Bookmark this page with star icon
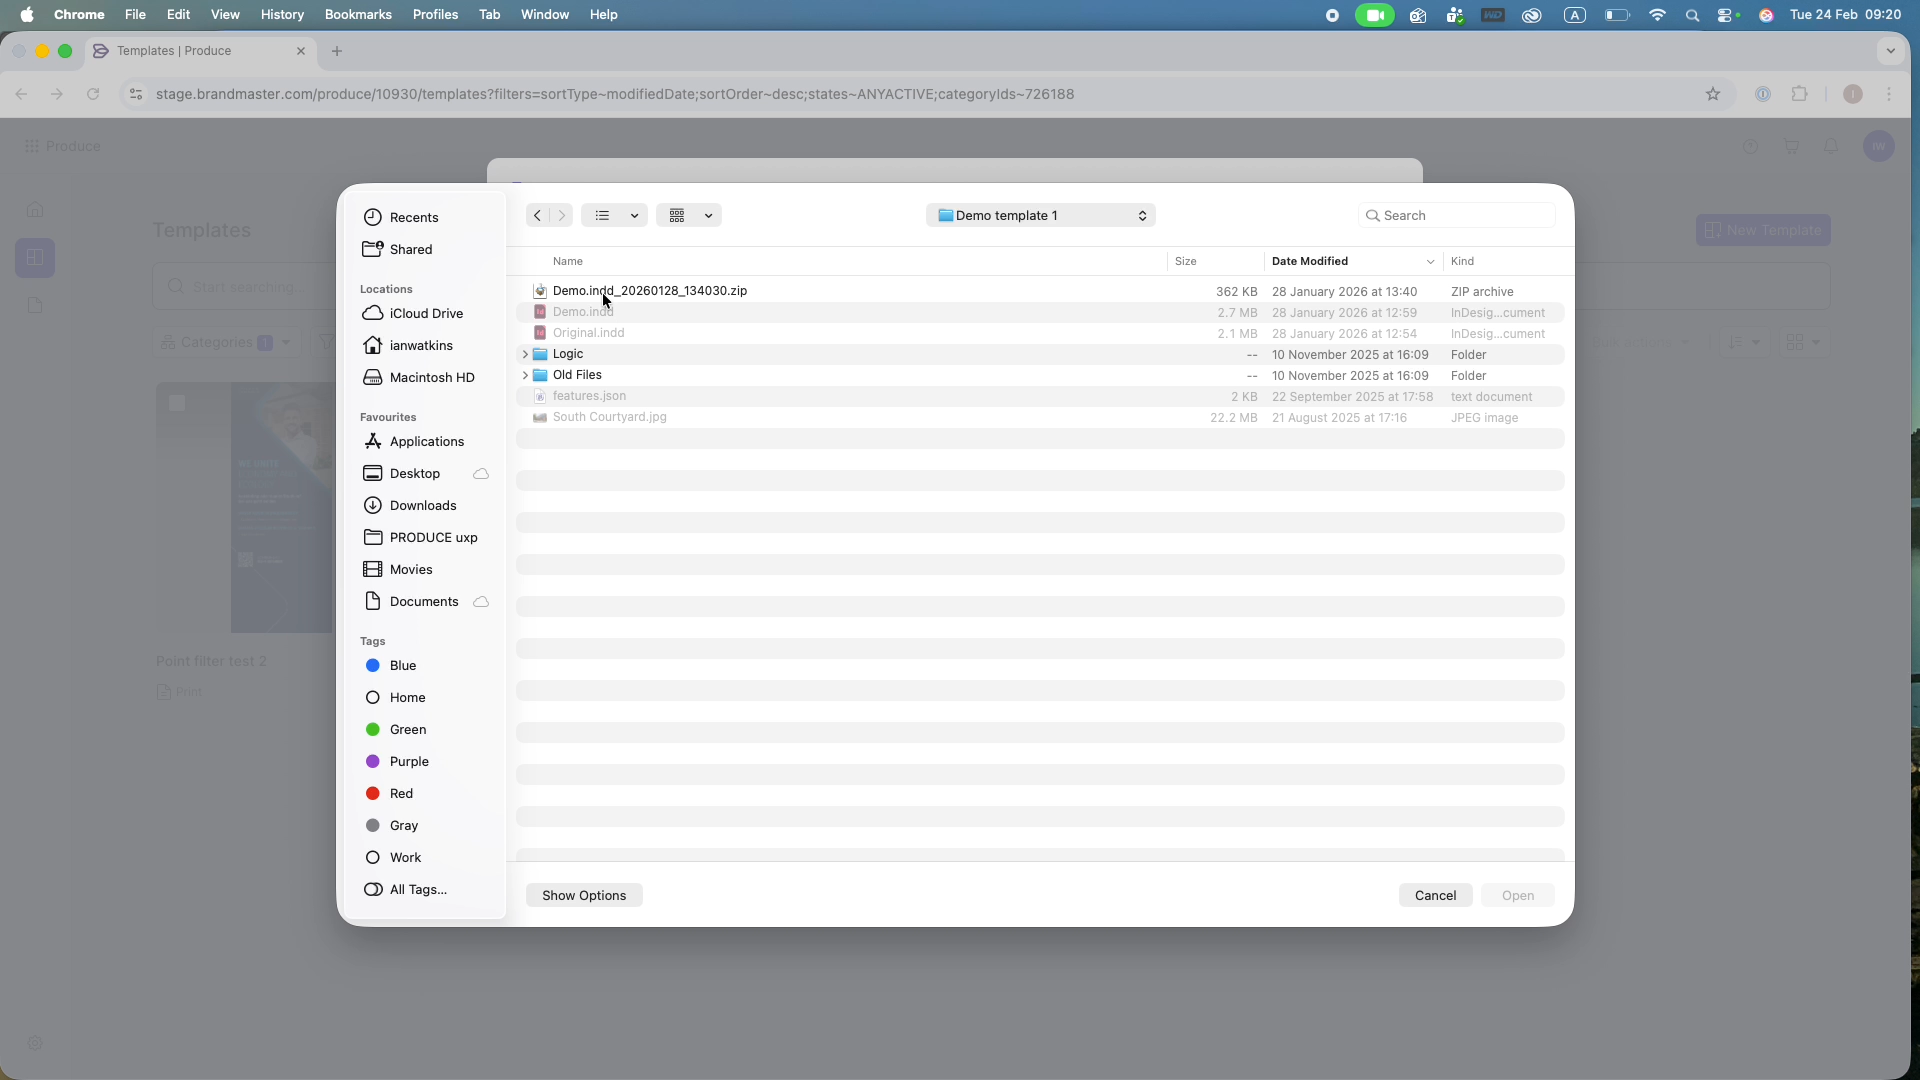1920x1080 pixels. 1713,94
